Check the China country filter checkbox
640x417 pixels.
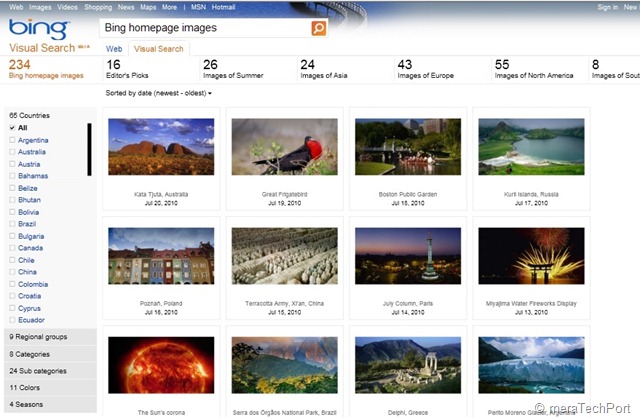point(12,272)
